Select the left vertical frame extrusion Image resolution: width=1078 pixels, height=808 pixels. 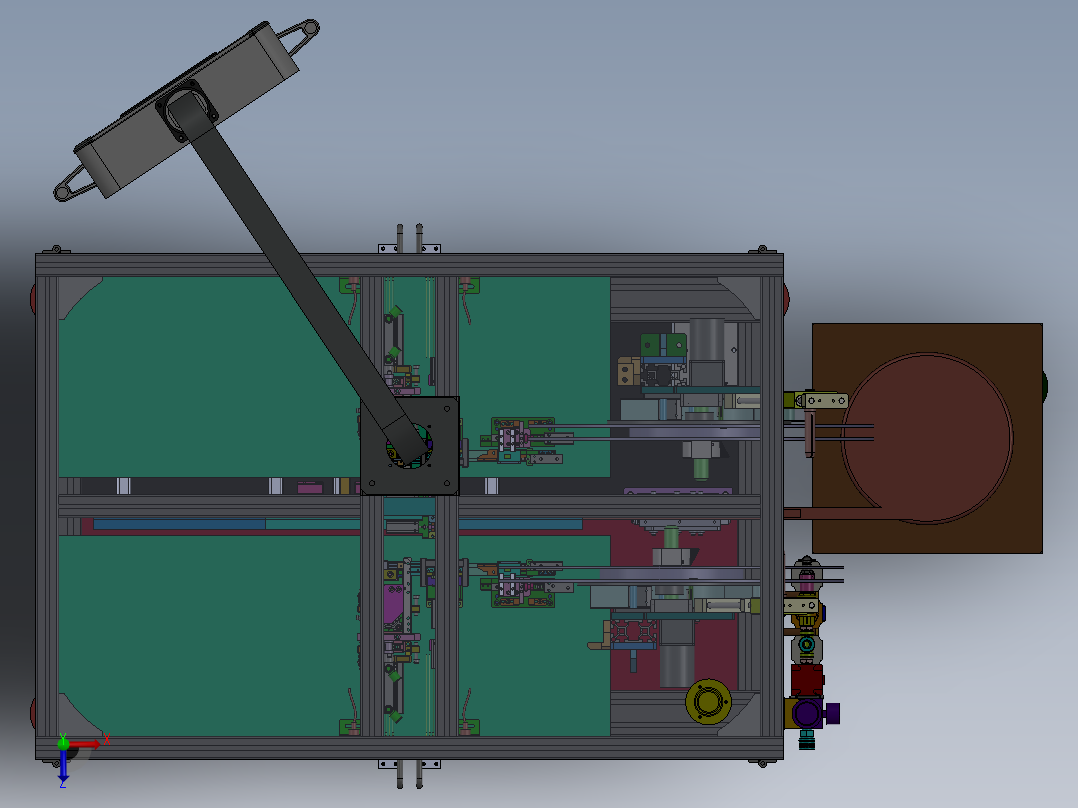[x=47, y=507]
